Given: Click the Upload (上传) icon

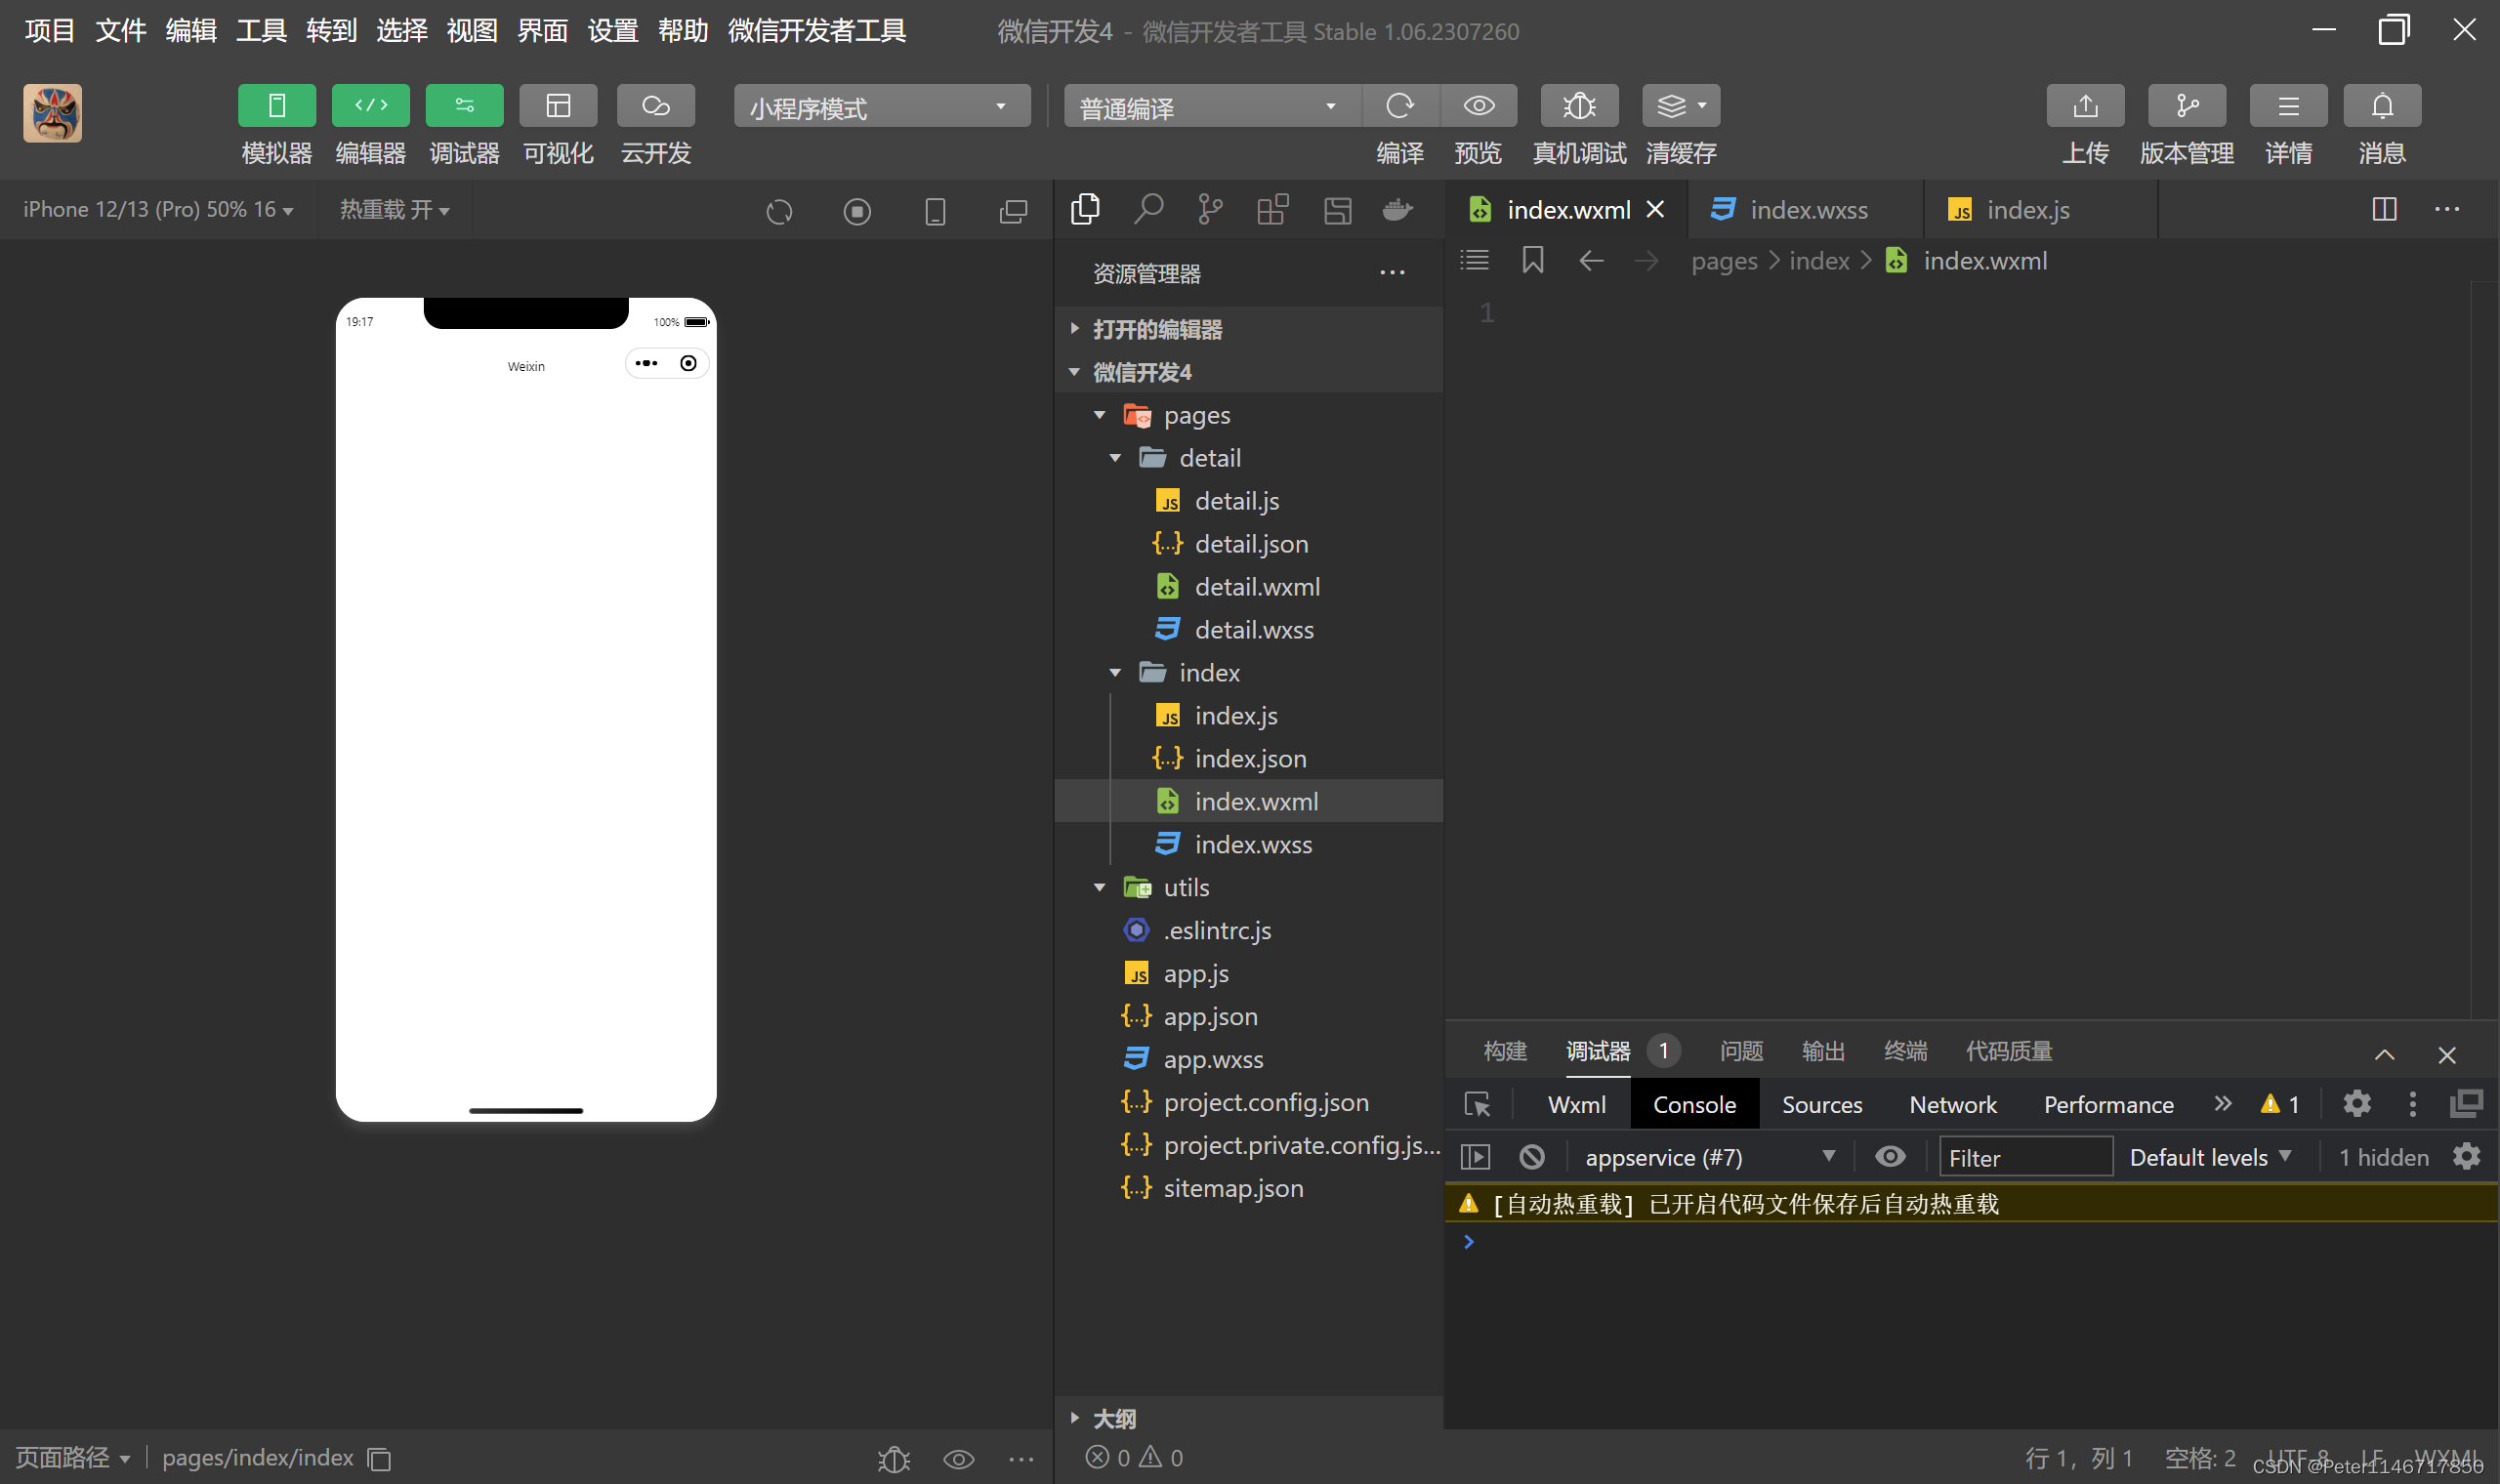Looking at the screenshot, I should click(x=2084, y=106).
